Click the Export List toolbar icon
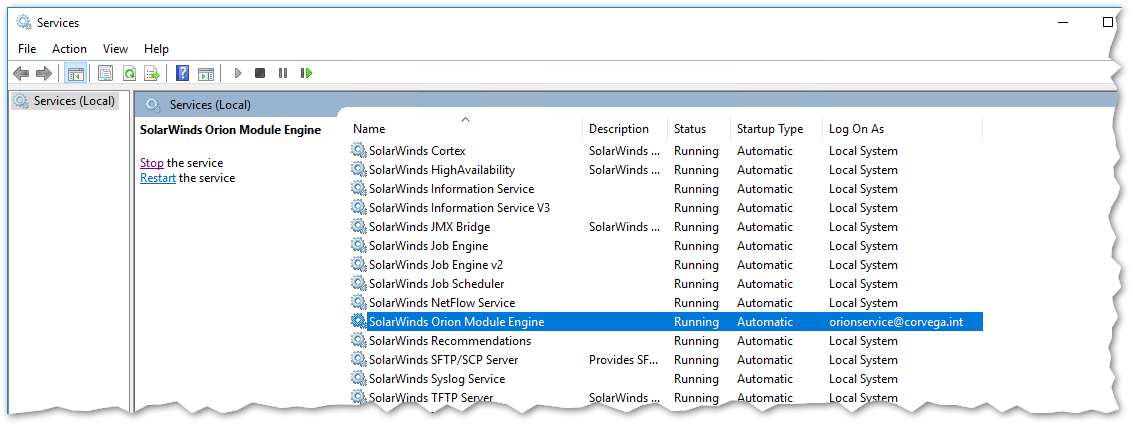The width and height of the screenshot is (1133, 425). pyautogui.click(x=152, y=73)
